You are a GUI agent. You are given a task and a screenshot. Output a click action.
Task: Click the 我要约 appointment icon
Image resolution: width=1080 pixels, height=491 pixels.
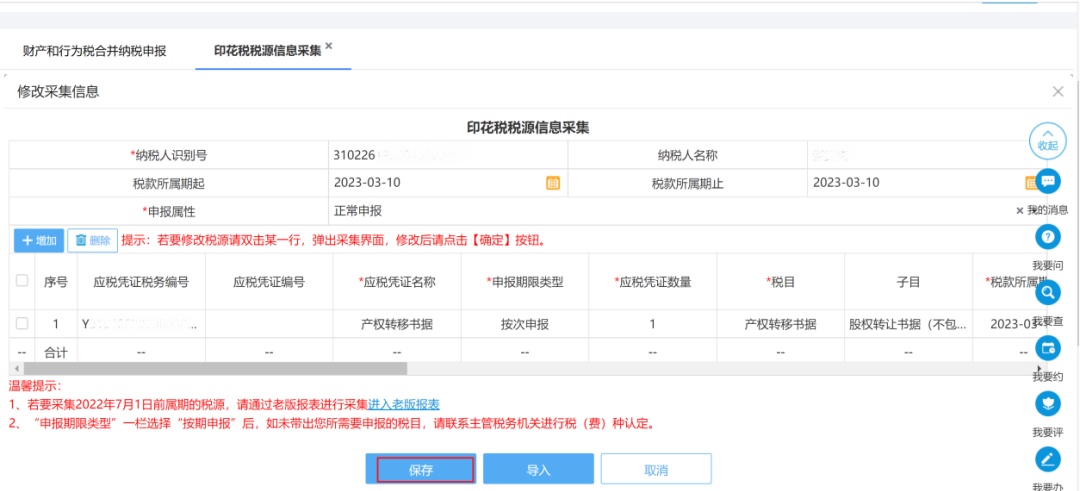click(x=1047, y=348)
